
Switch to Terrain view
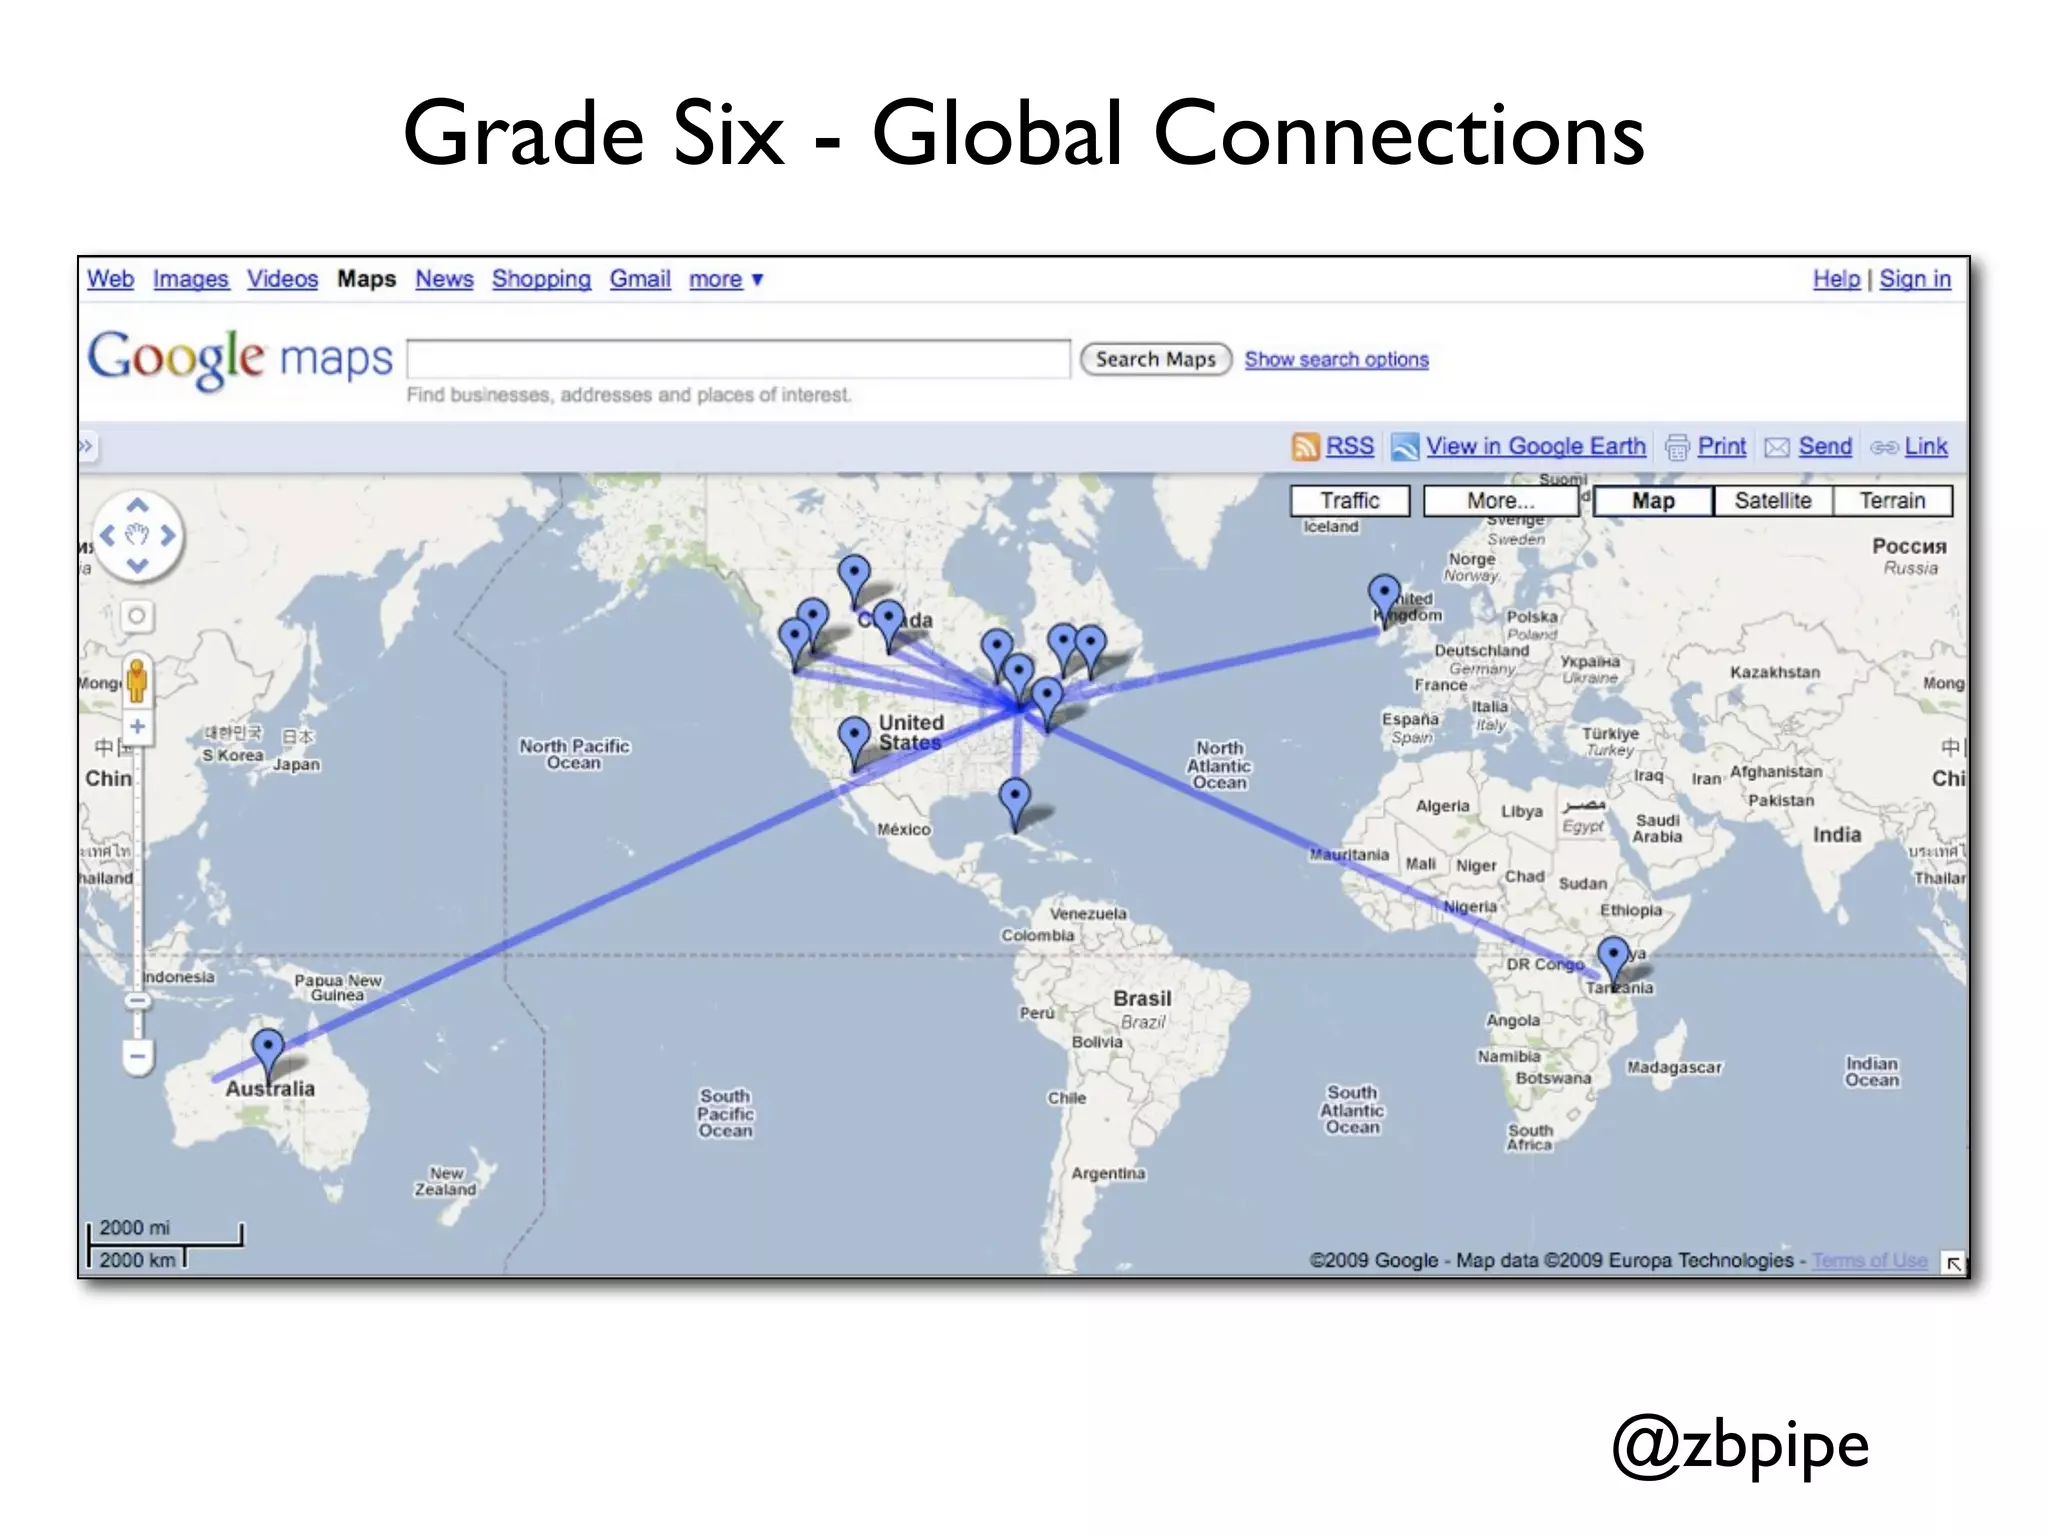1892,501
